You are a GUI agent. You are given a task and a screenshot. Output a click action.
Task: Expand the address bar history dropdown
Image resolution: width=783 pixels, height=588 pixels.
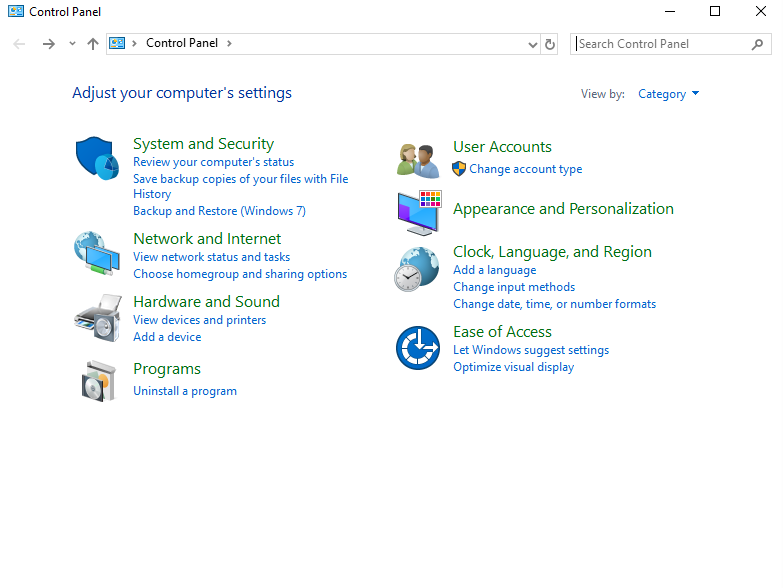pyautogui.click(x=532, y=44)
